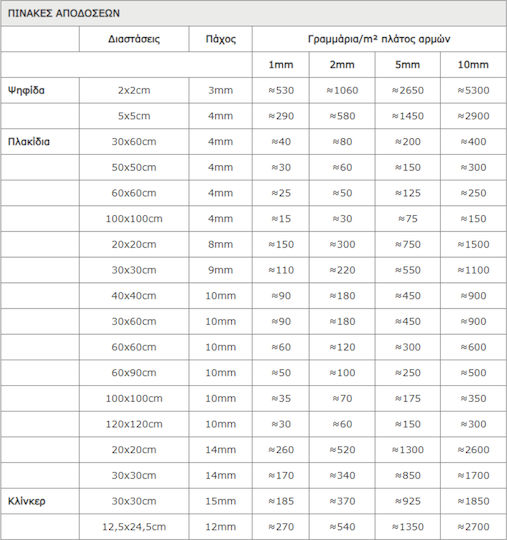
Task: Click the 15mm thickness cell
Action: point(220,501)
